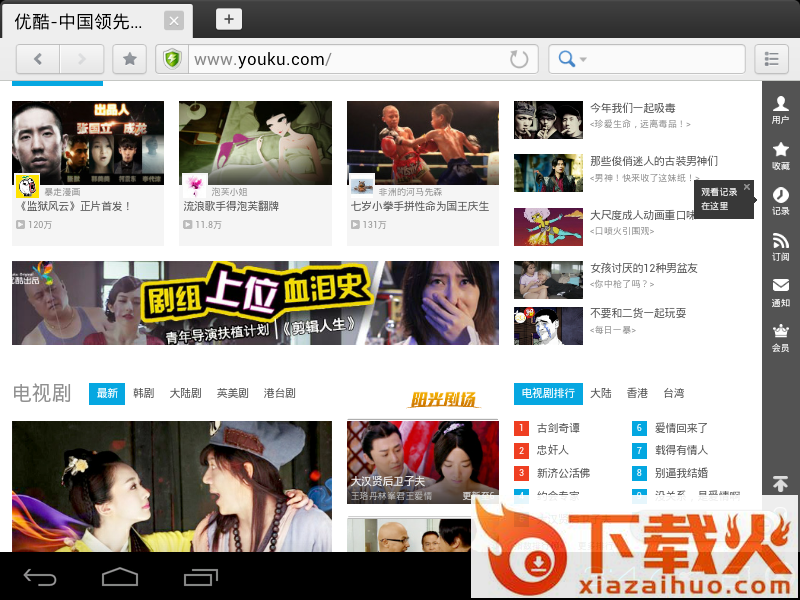Open 通知 notifications envelope icon
The height and width of the screenshot is (600, 800).
tap(781, 293)
